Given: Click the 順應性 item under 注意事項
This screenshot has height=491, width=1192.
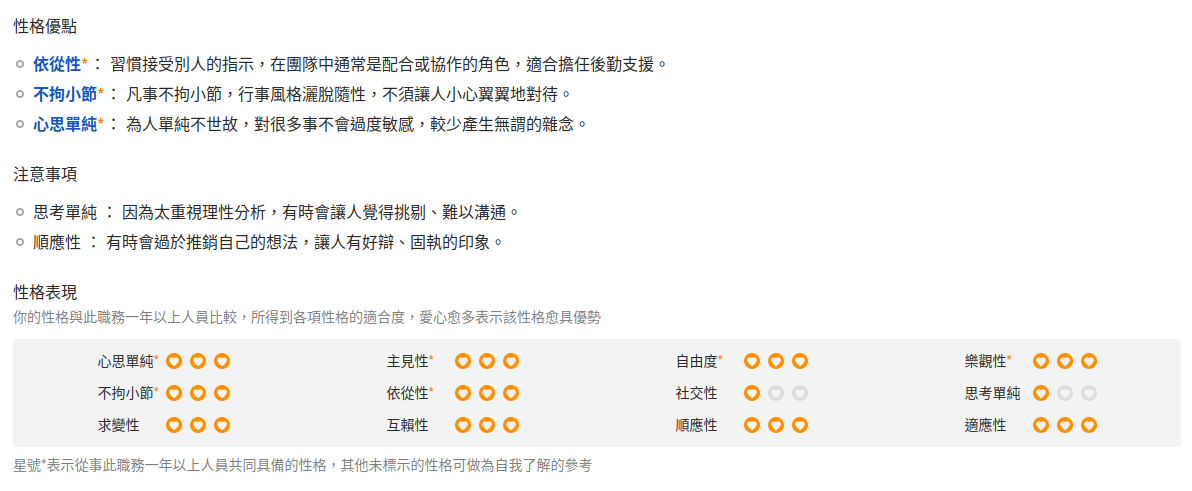Looking at the screenshot, I should 57,242.
